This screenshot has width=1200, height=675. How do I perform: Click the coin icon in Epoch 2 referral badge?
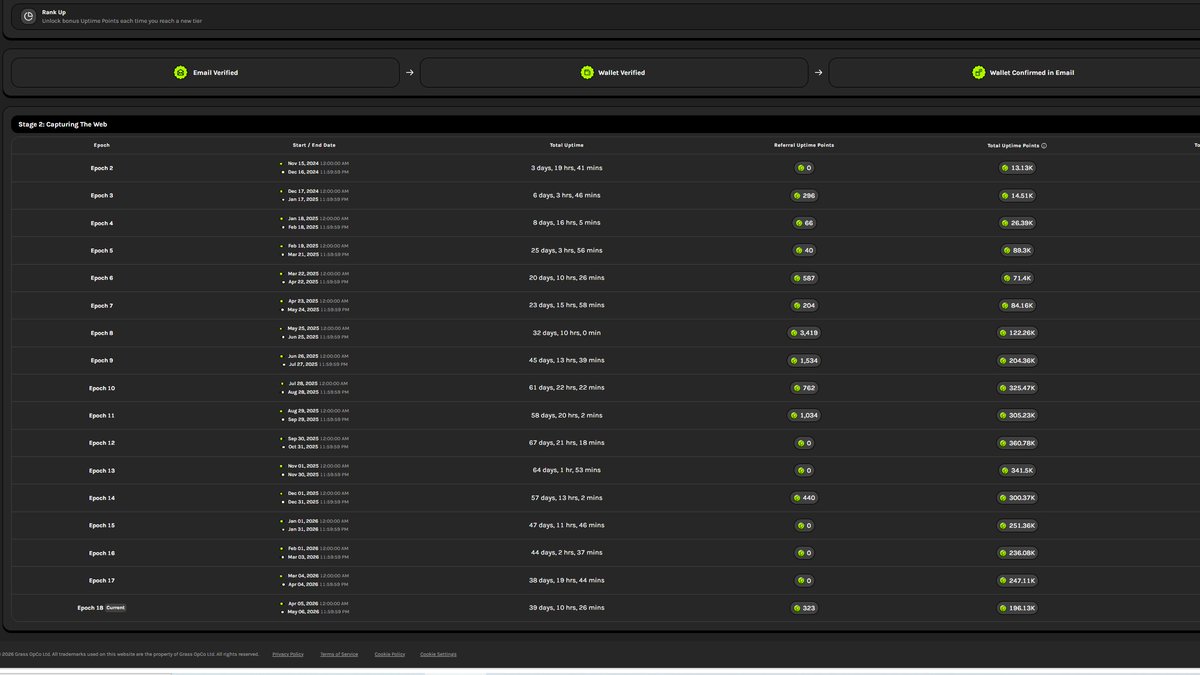click(x=799, y=168)
